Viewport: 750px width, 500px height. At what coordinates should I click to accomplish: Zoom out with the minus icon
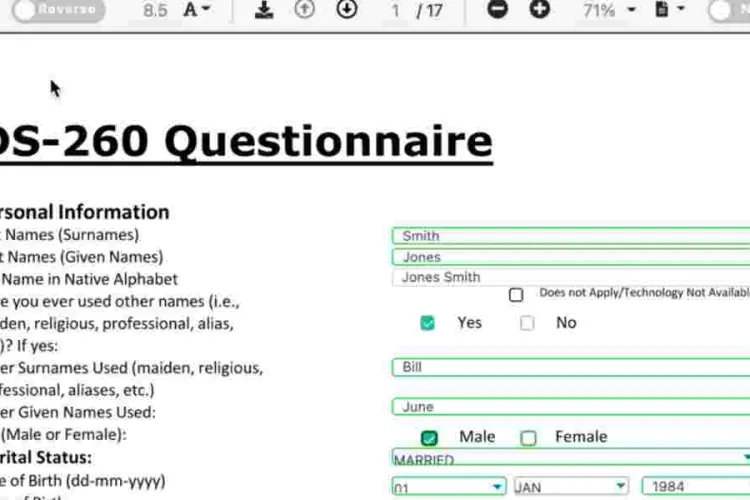coord(497,9)
